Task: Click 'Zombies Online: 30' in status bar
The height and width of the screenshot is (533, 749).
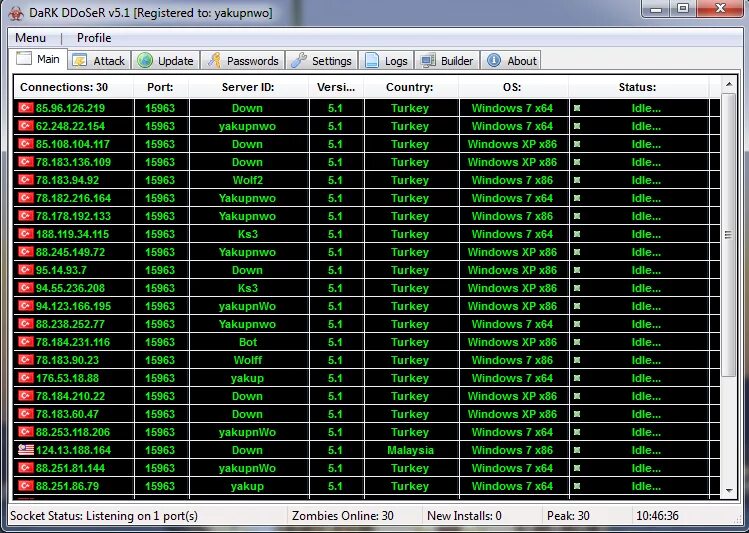Action: 342,516
